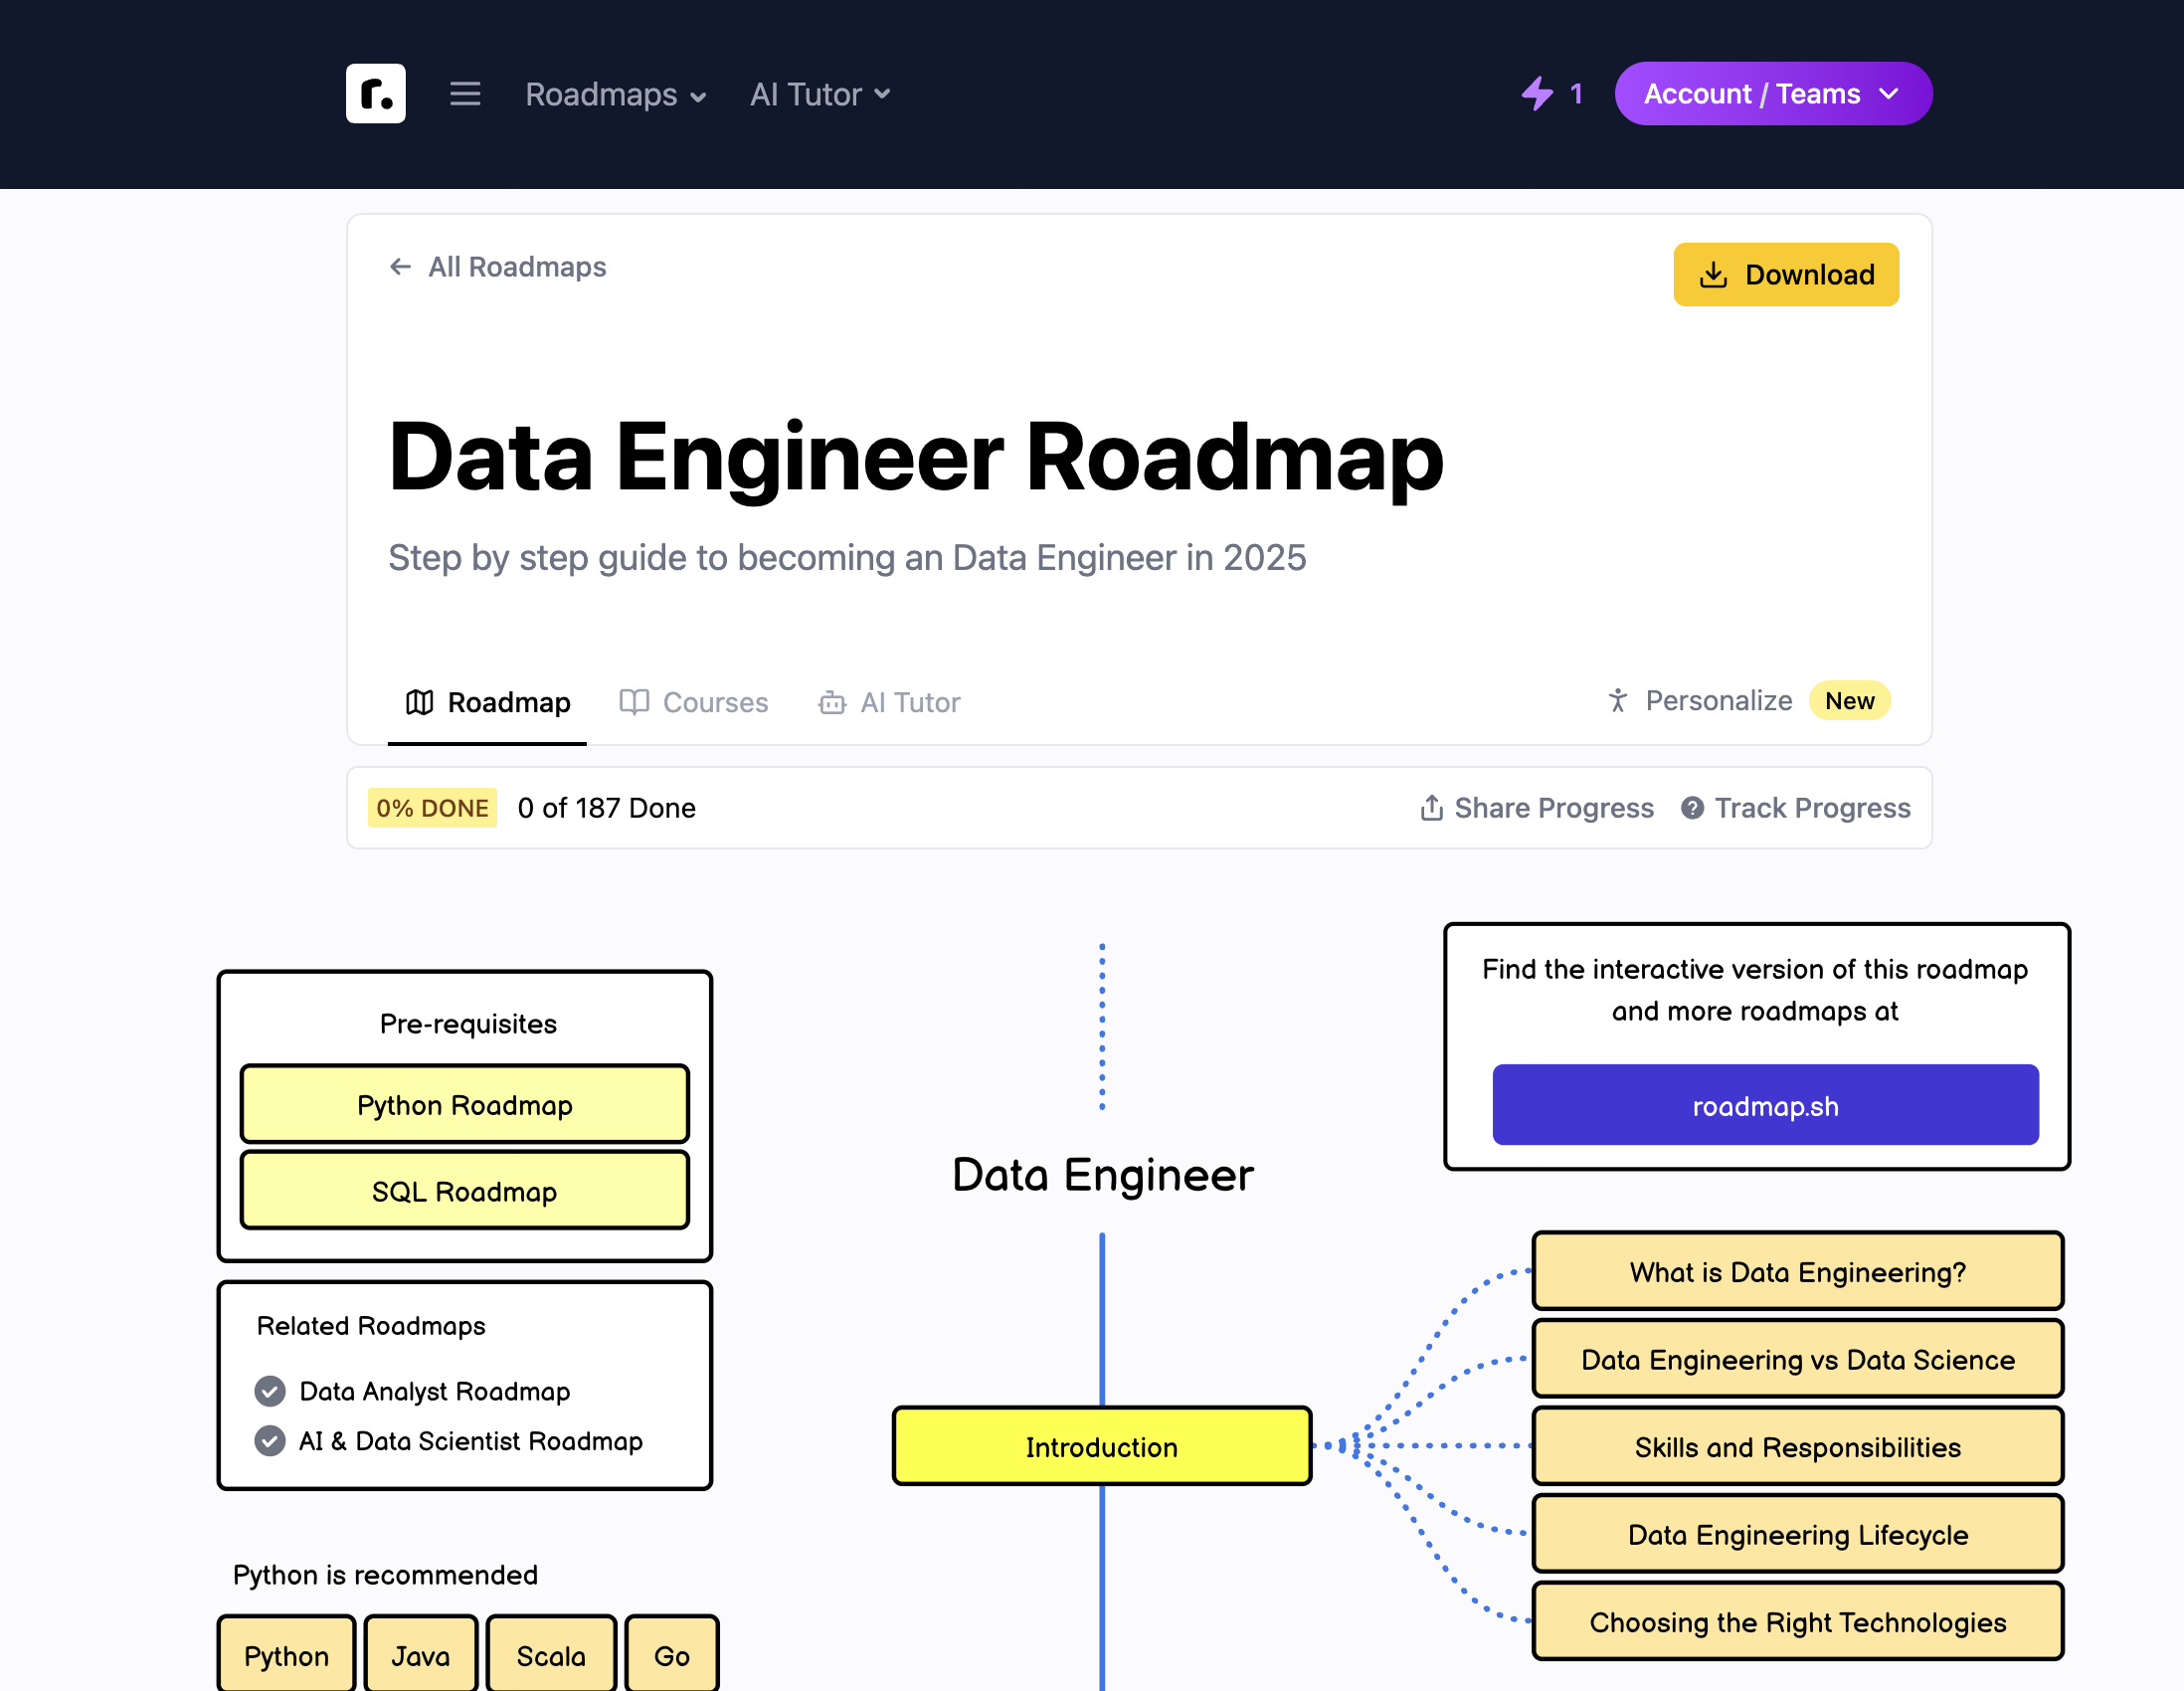
Task: Click the 'Step by step guide' subtitle
Action: (847, 558)
